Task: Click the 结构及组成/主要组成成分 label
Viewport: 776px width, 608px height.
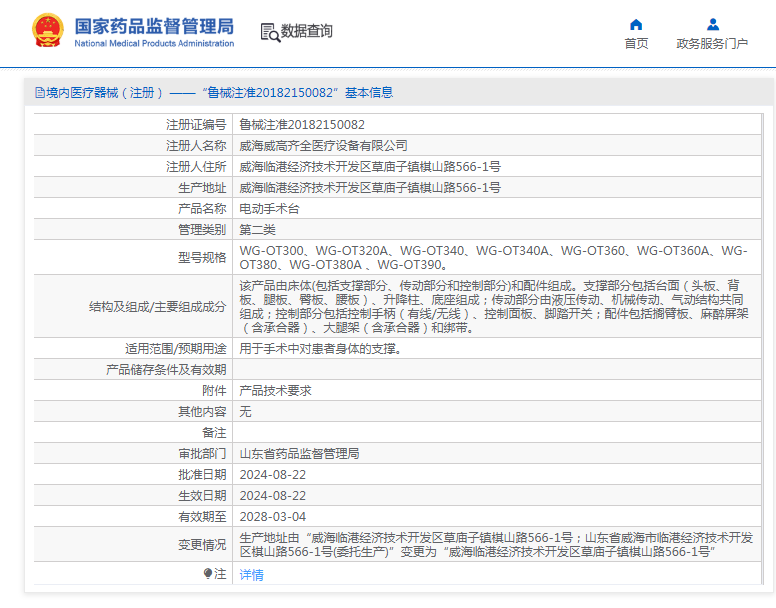Action: pos(157,307)
